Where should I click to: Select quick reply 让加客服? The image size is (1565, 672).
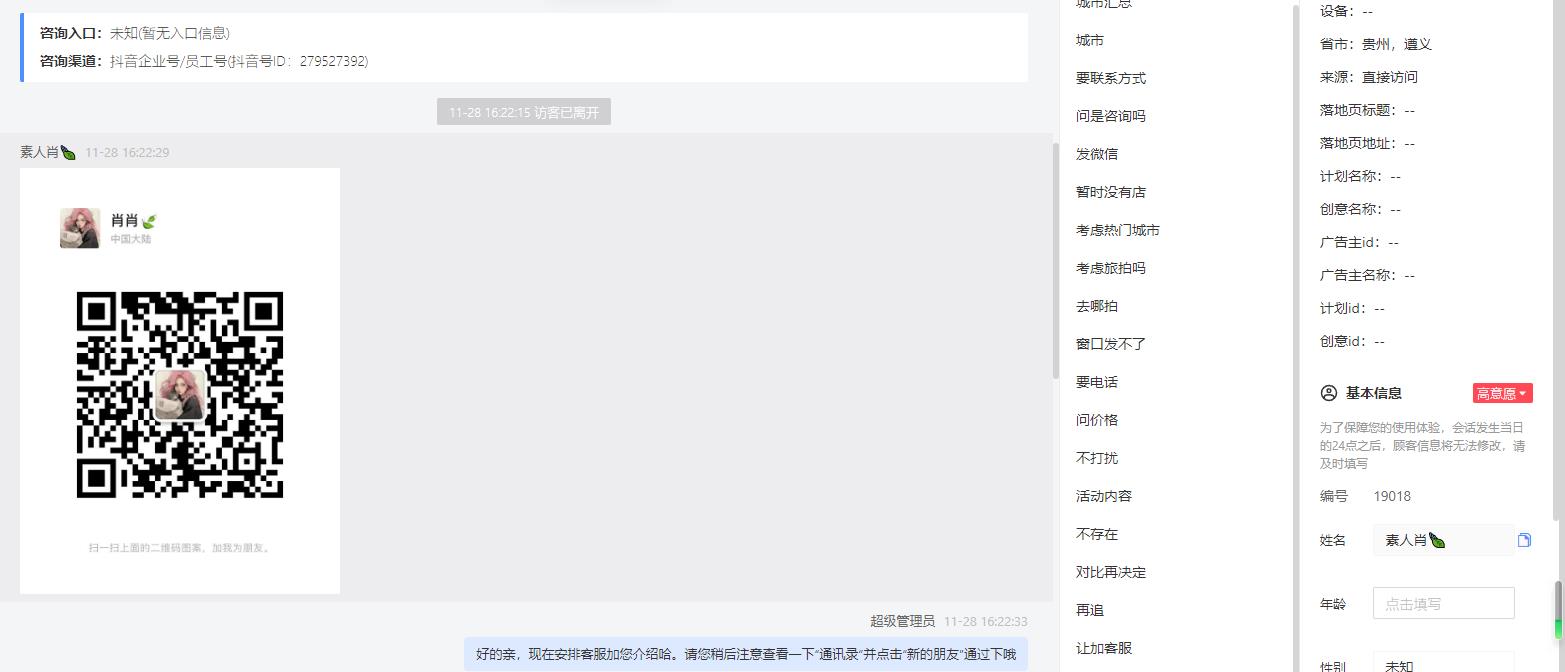[x=1104, y=648]
